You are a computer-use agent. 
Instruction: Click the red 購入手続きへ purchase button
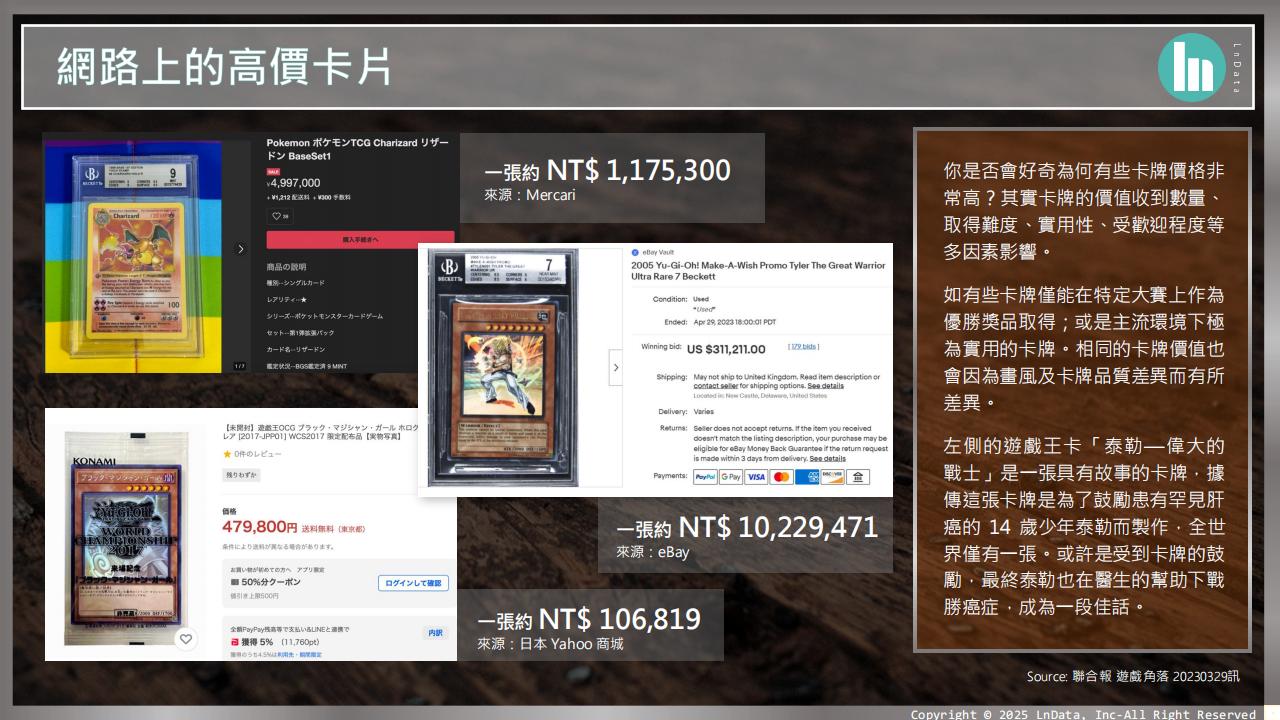(360, 240)
